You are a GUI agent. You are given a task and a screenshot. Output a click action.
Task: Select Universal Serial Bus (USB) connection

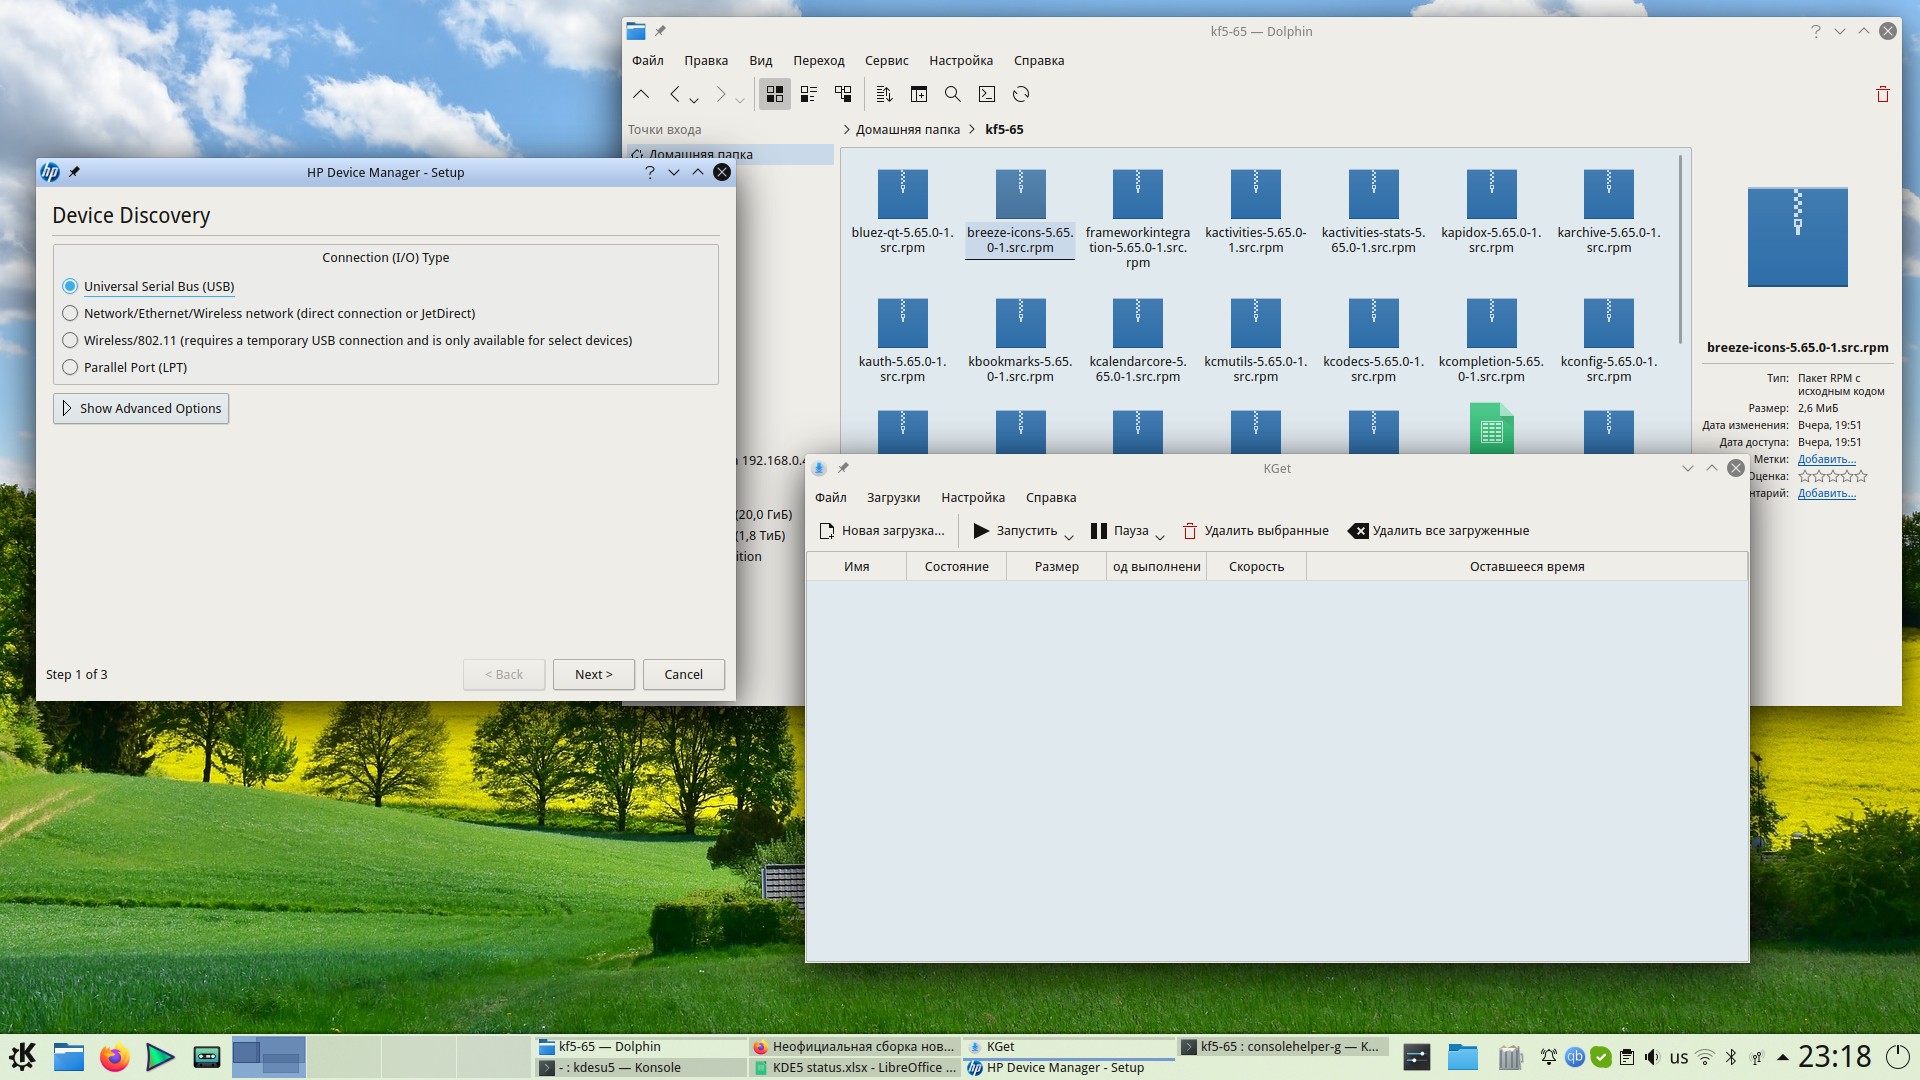point(70,287)
